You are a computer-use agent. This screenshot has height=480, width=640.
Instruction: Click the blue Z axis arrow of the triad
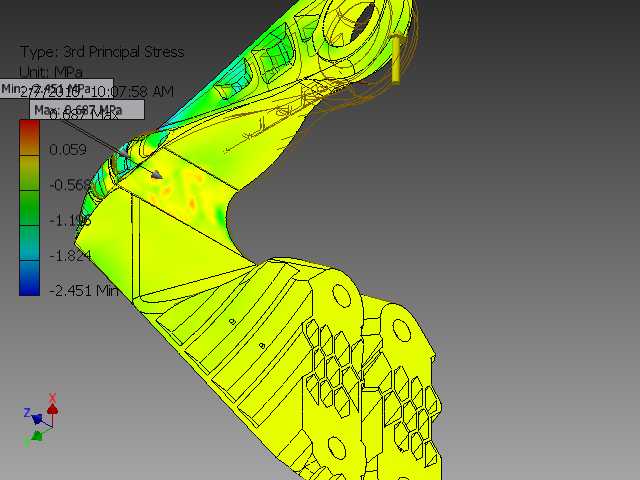tap(36, 418)
